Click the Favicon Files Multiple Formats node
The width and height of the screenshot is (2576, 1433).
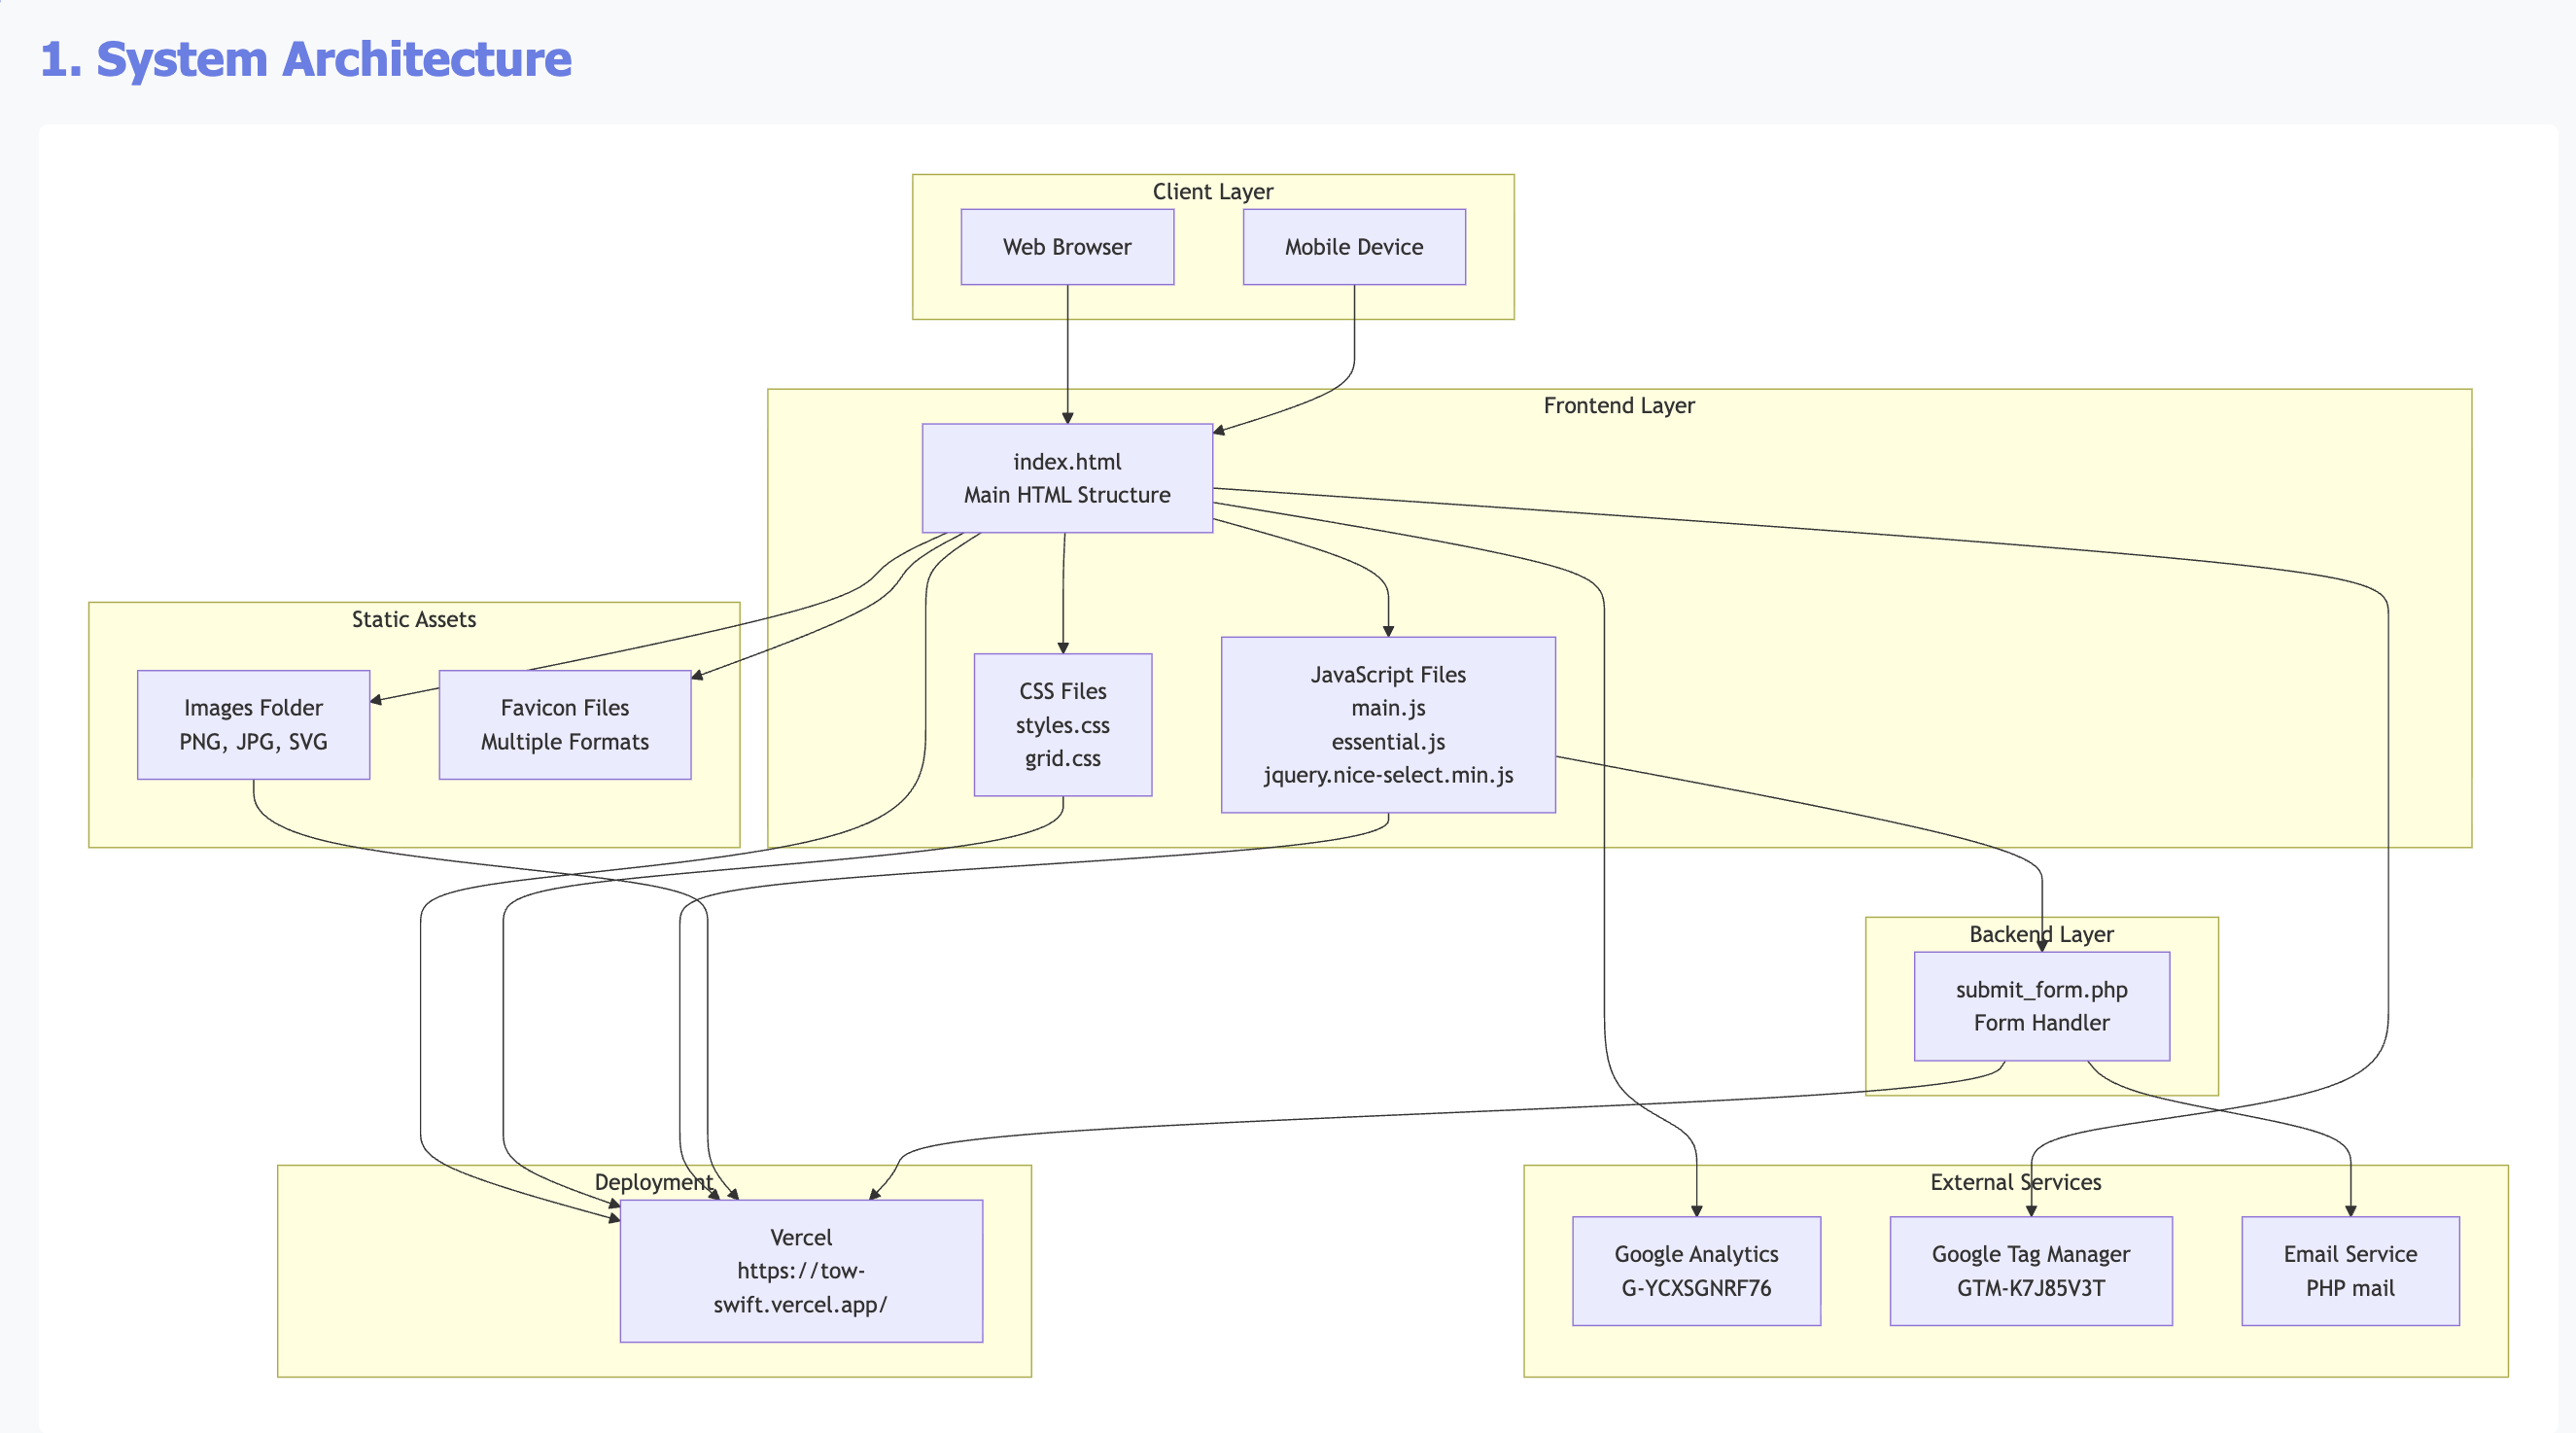click(x=564, y=724)
